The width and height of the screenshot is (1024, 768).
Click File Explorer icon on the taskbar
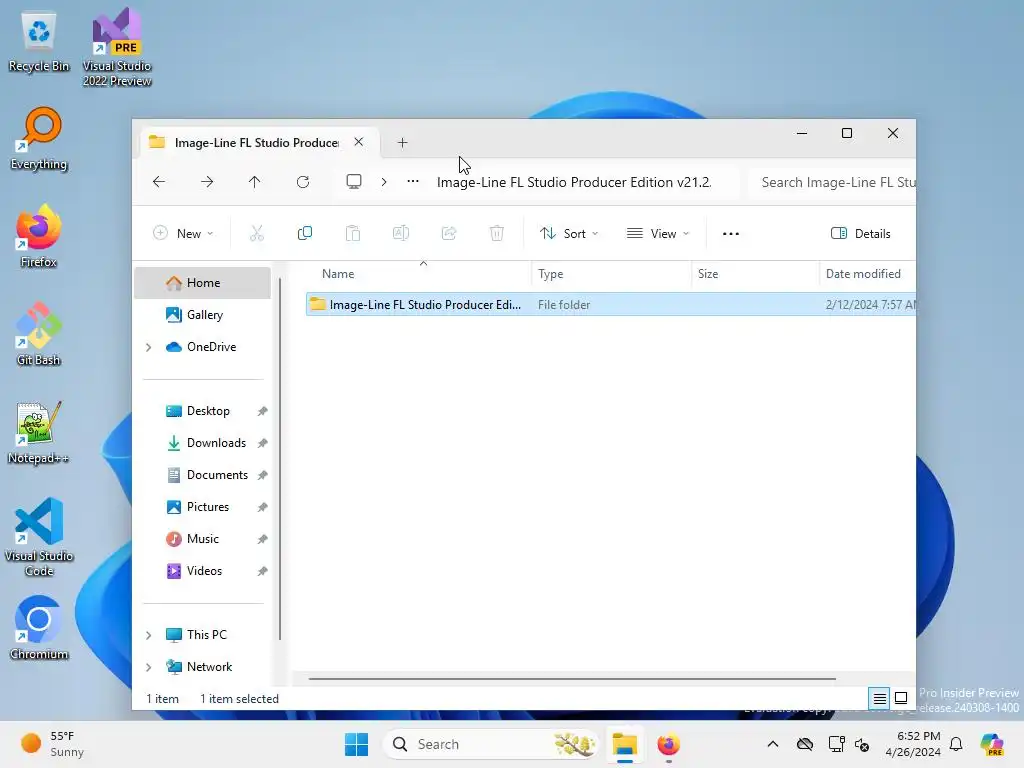tap(624, 744)
